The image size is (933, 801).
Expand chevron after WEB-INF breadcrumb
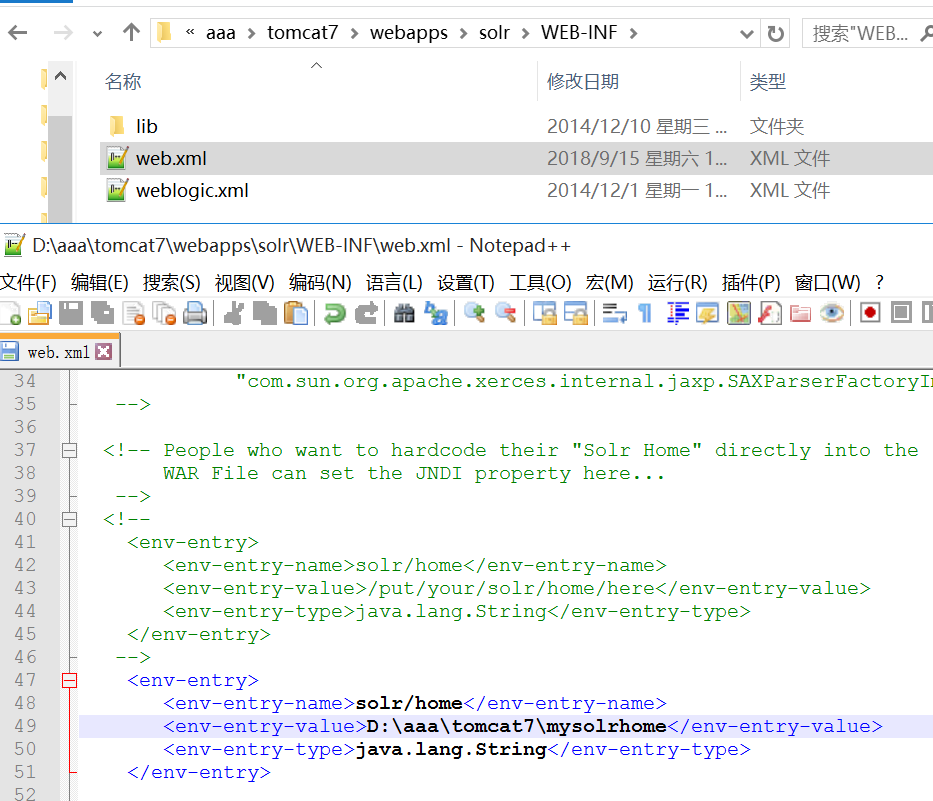coord(633,33)
